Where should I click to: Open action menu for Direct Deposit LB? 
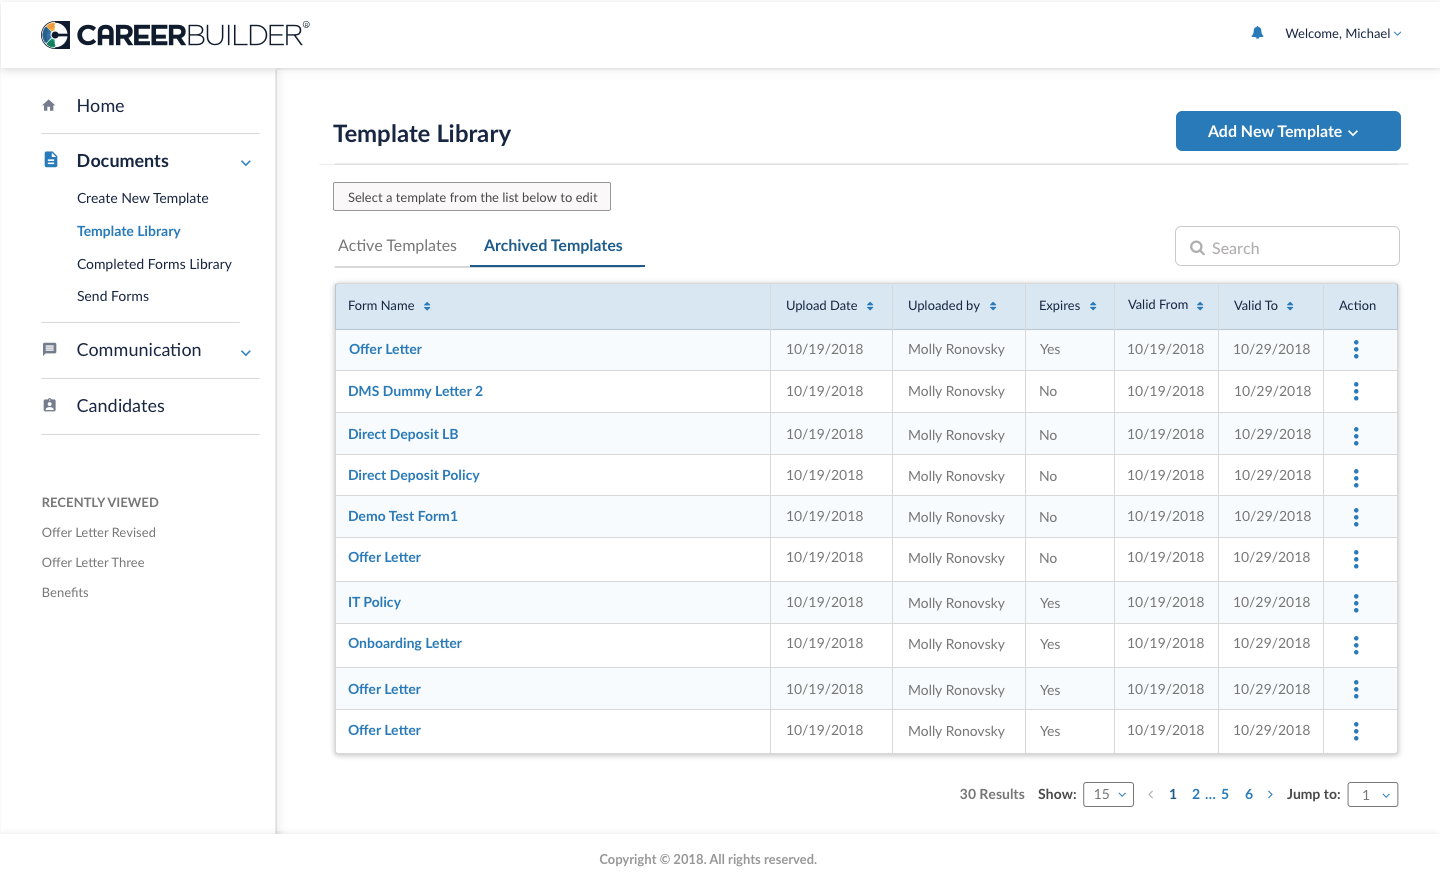tap(1356, 436)
